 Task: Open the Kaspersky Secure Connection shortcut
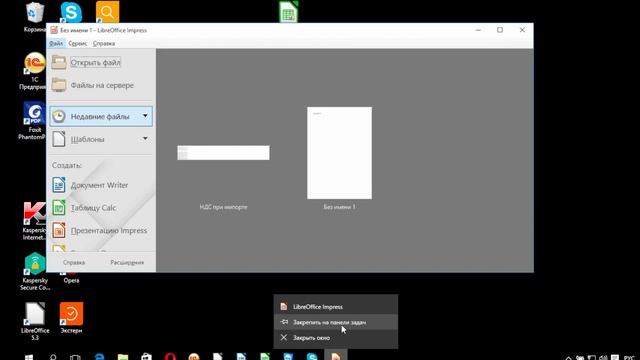click(x=35, y=271)
